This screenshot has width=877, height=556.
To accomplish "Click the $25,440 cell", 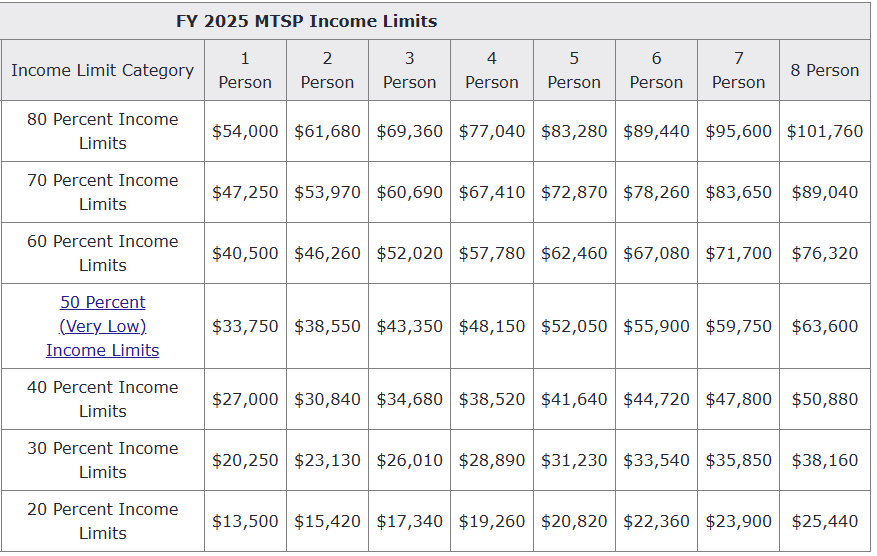I will pos(825,521).
